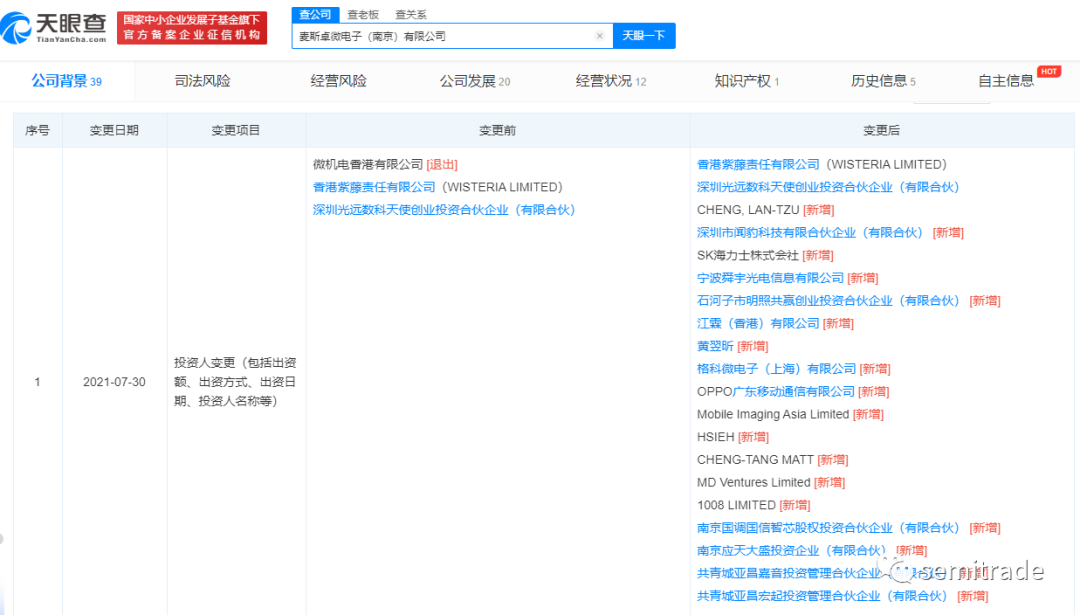The image size is (1080, 615).
Task: Click the 2021-07-30 change date cell
Action: (114, 382)
